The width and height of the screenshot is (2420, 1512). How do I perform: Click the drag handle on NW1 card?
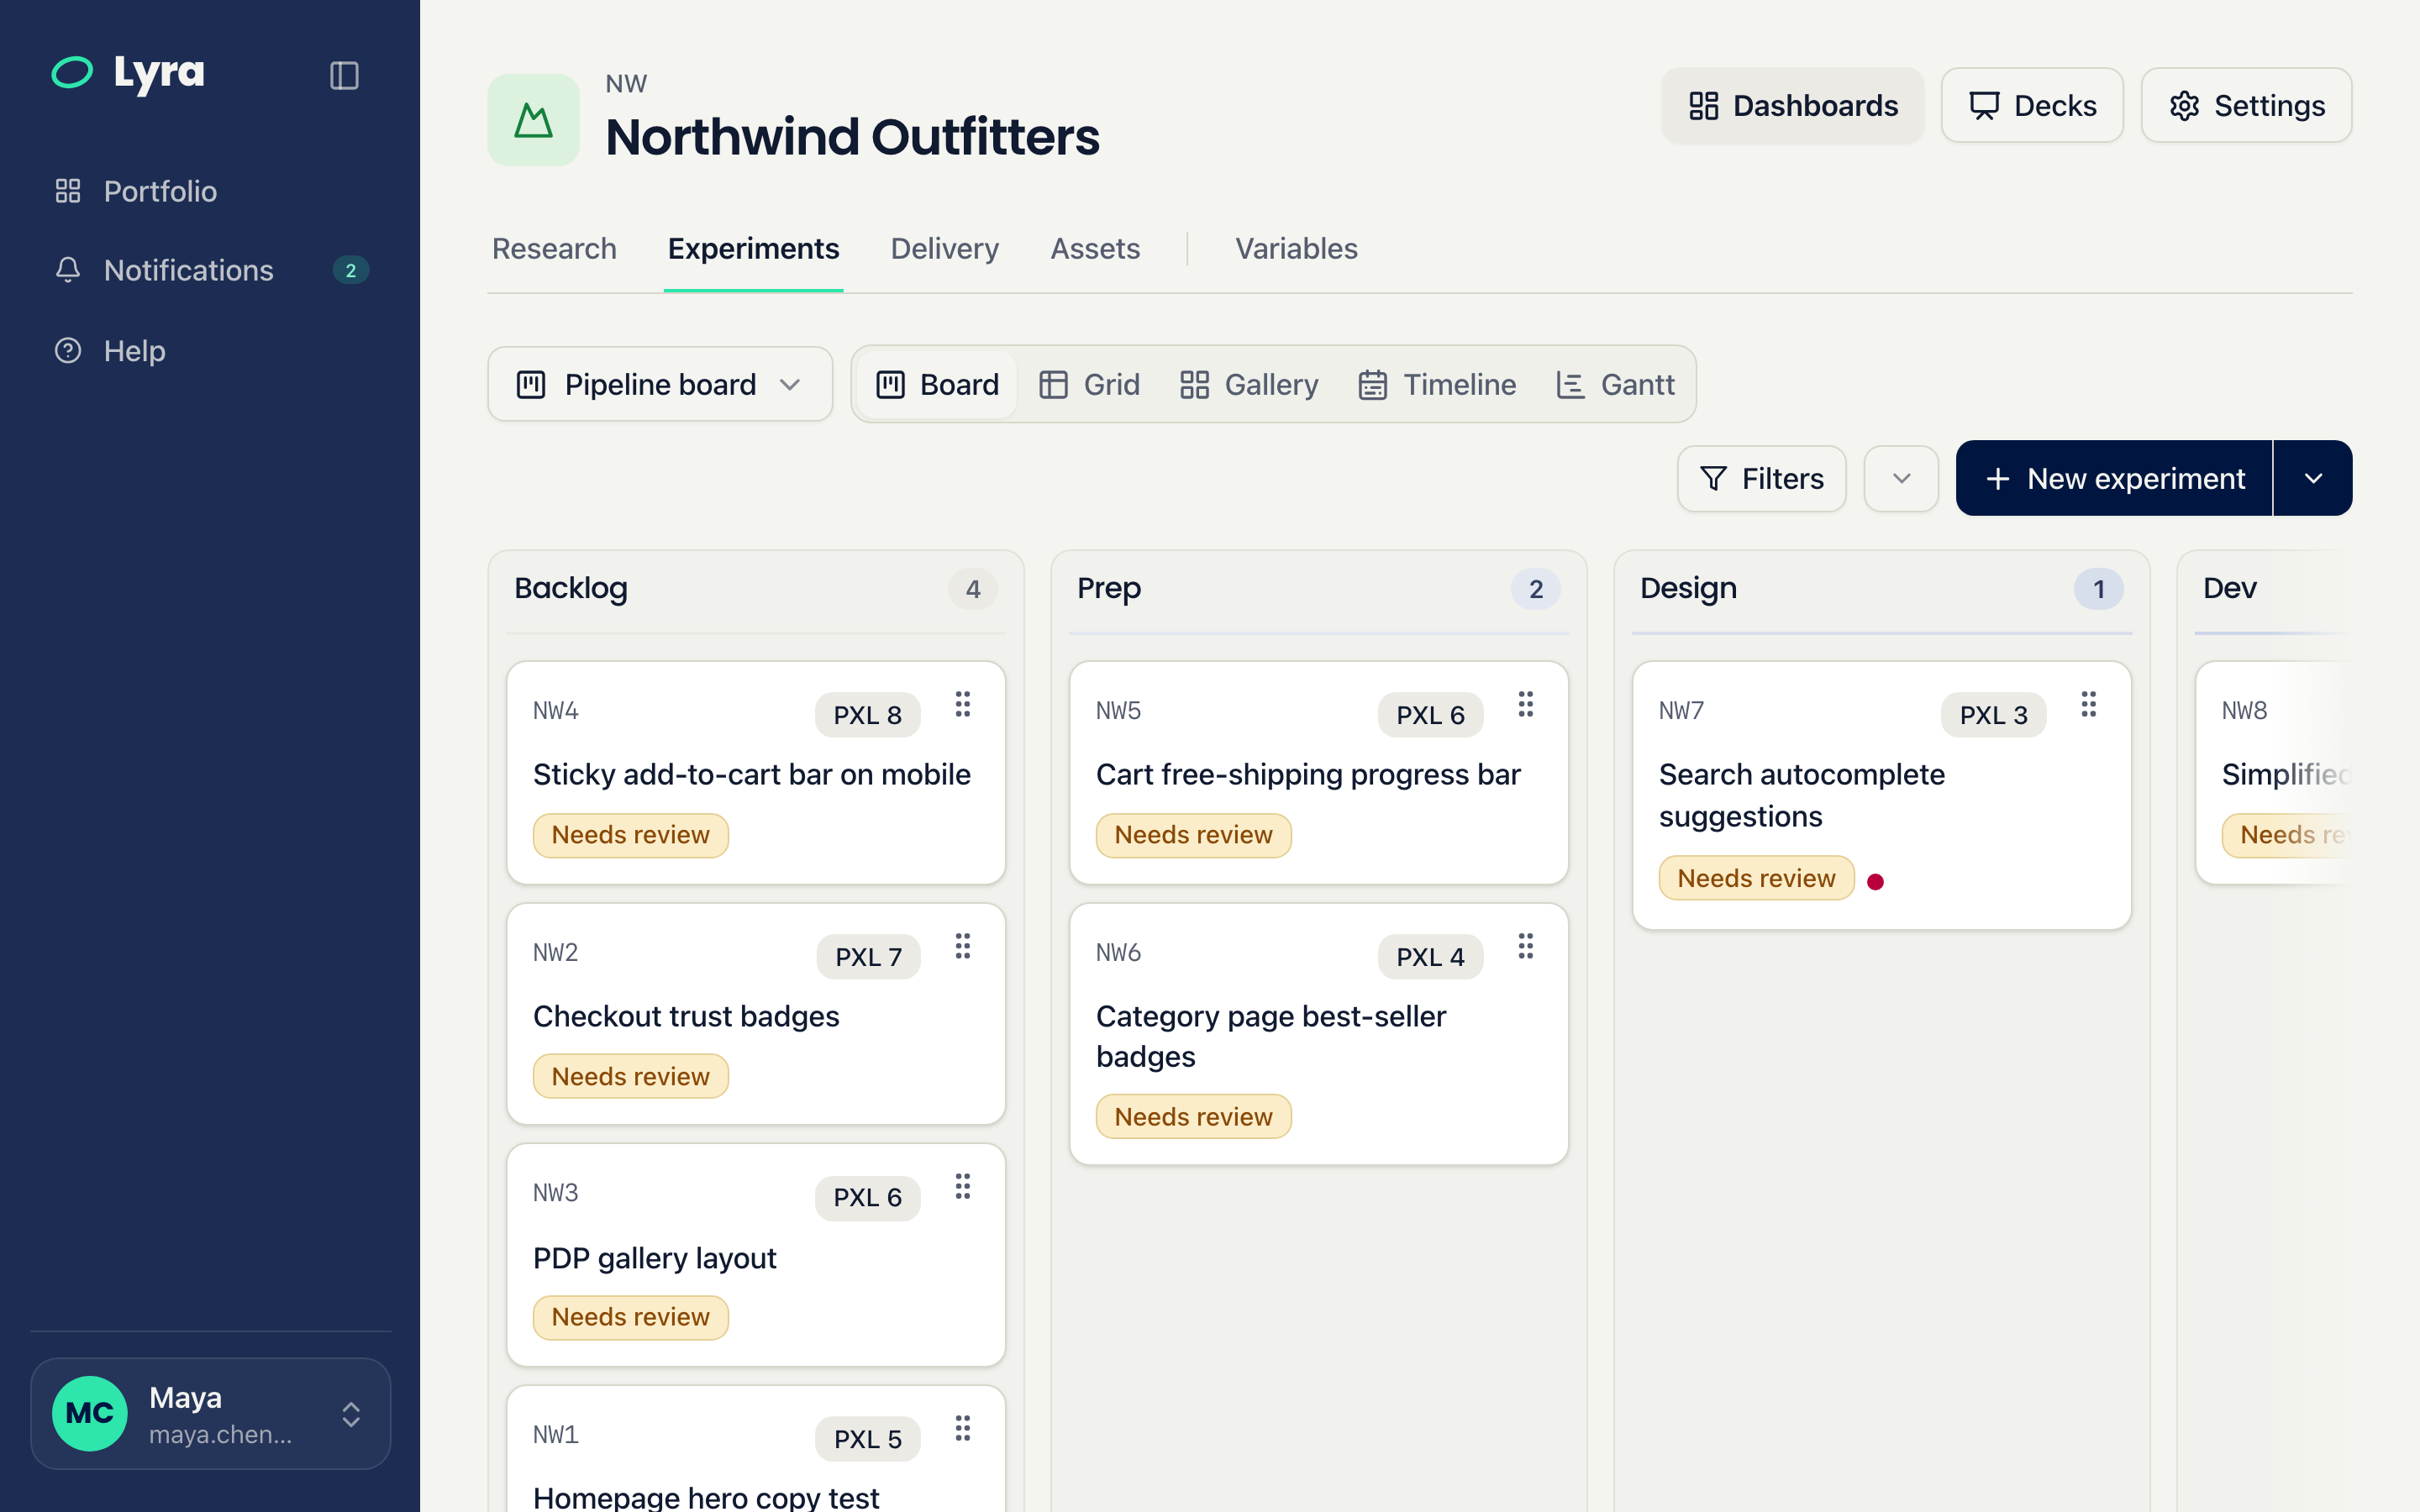[963, 1428]
